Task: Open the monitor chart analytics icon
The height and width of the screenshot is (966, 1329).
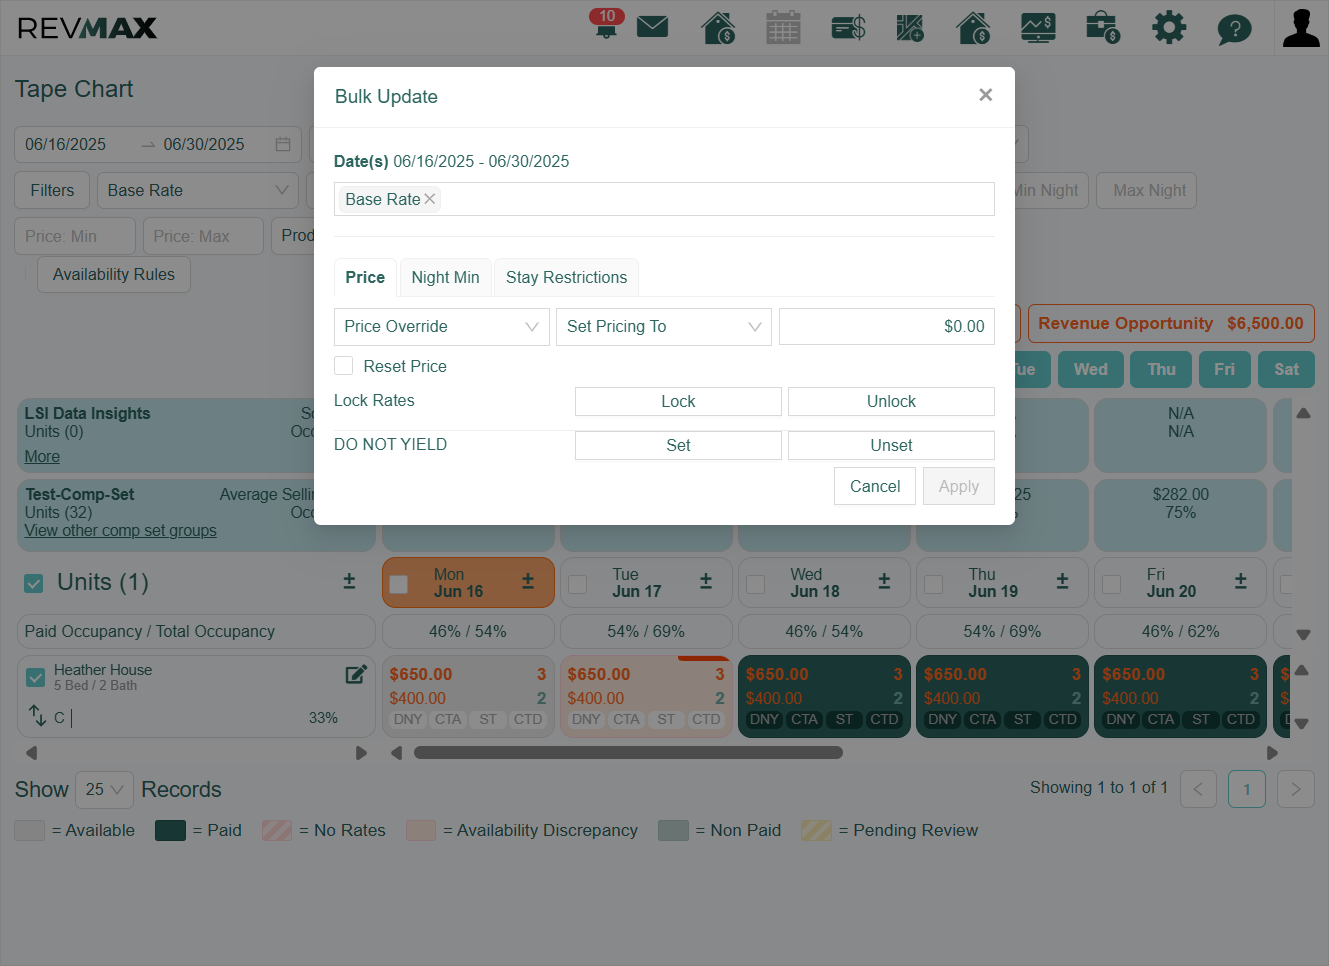Action: pos(1038,27)
